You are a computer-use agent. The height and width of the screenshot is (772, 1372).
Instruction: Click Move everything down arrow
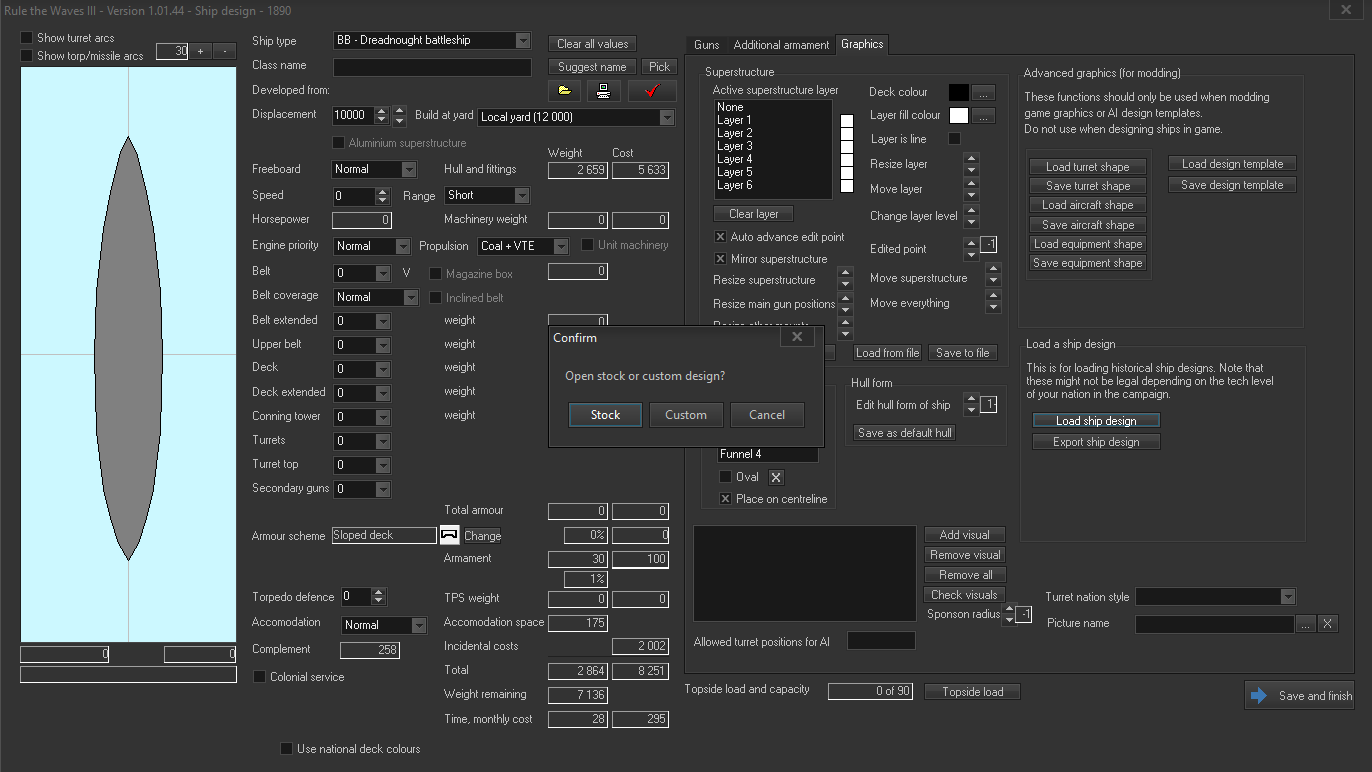pyautogui.click(x=993, y=307)
